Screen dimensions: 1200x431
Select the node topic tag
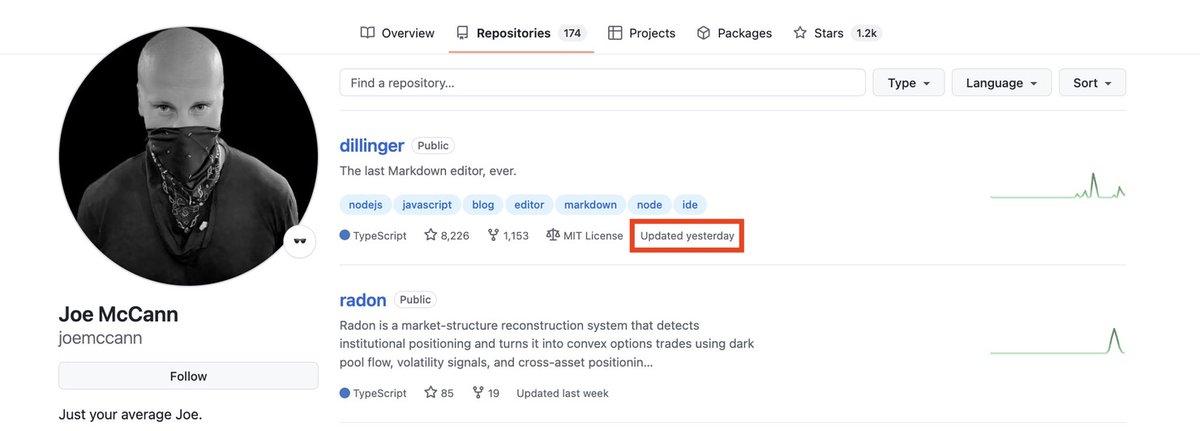click(x=649, y=205)
